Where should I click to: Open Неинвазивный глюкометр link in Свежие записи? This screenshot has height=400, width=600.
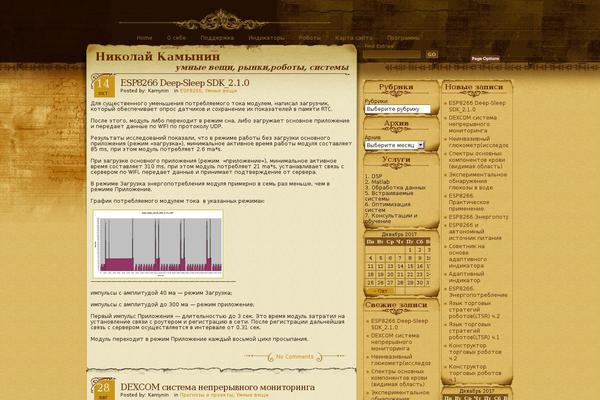coord(401,360)
